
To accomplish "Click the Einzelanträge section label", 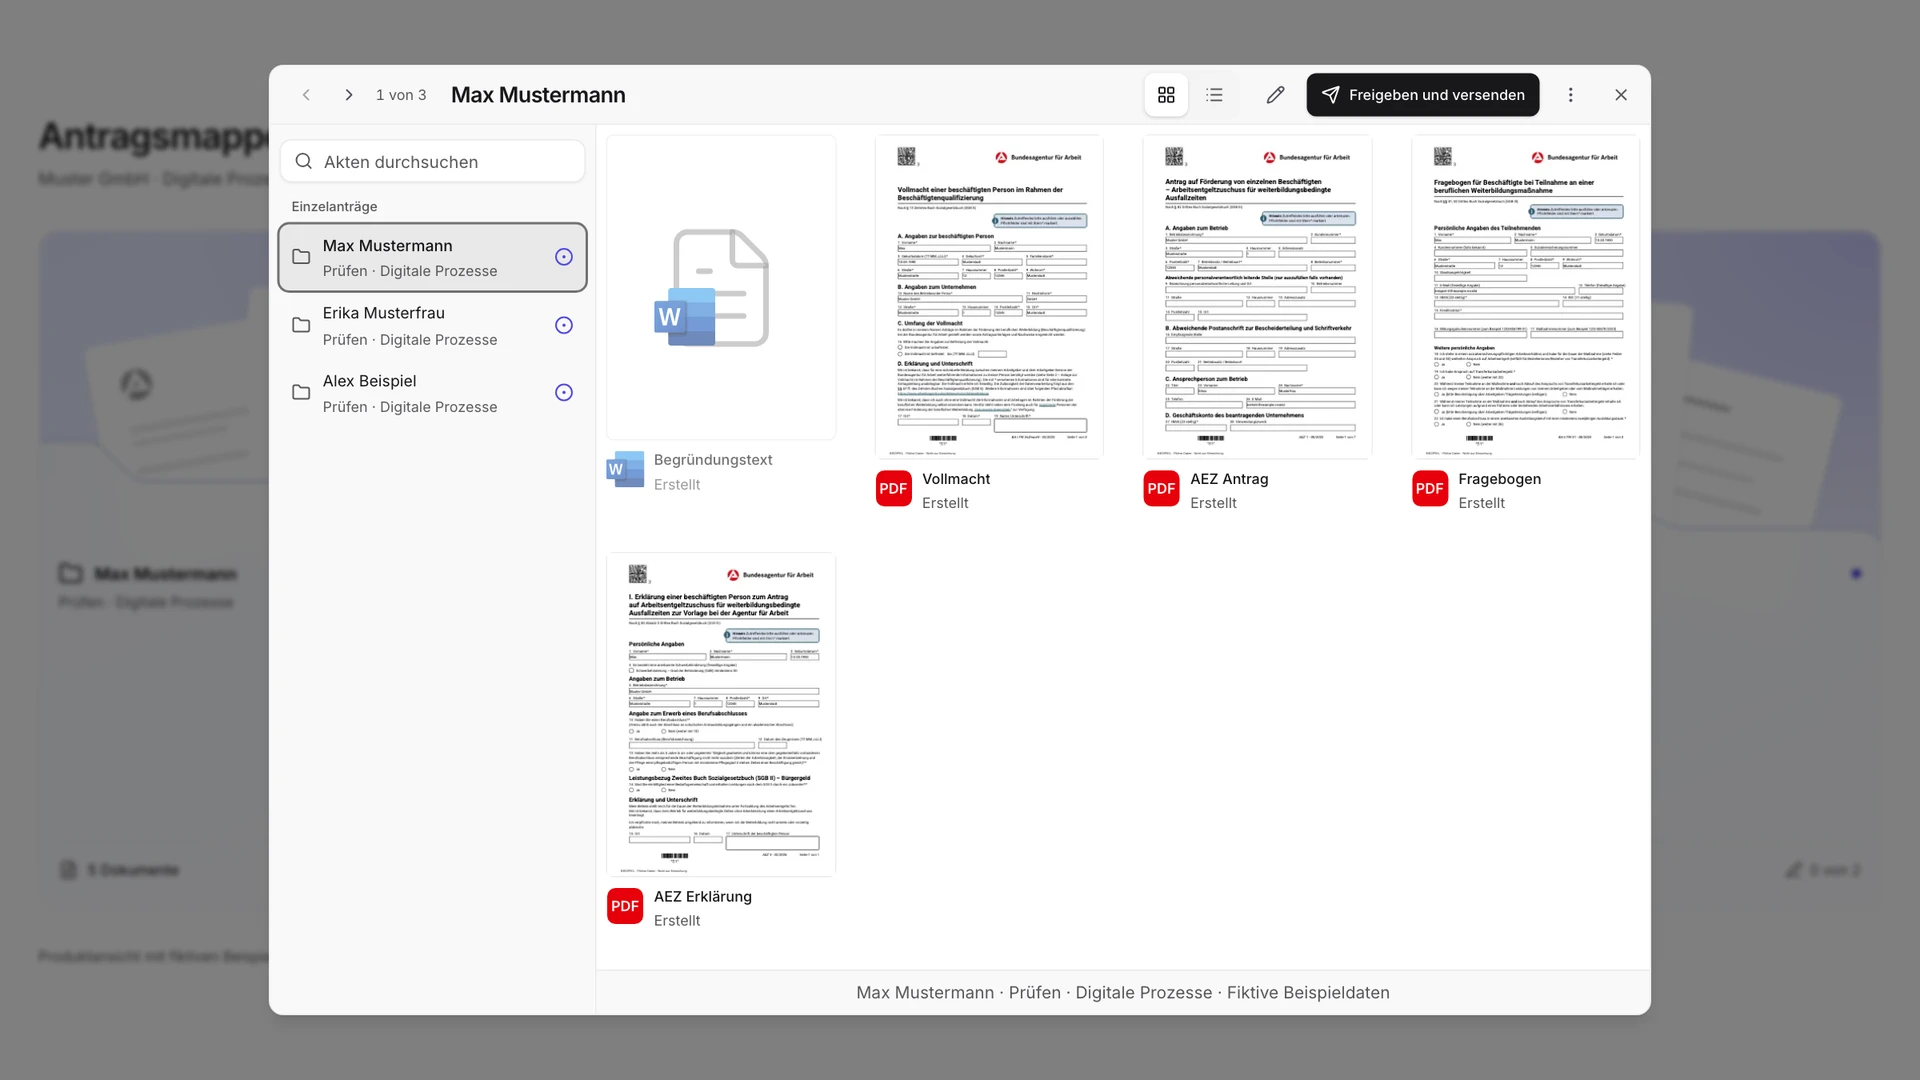I will pyautogui.click(x=334, y=207).
